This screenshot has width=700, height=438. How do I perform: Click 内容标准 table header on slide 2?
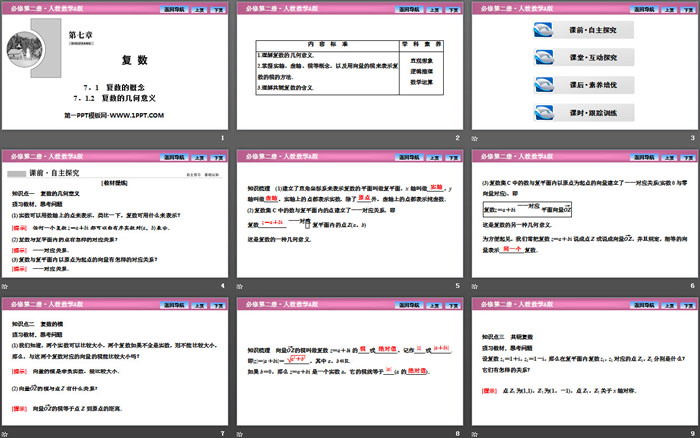(x=328, y=44)
